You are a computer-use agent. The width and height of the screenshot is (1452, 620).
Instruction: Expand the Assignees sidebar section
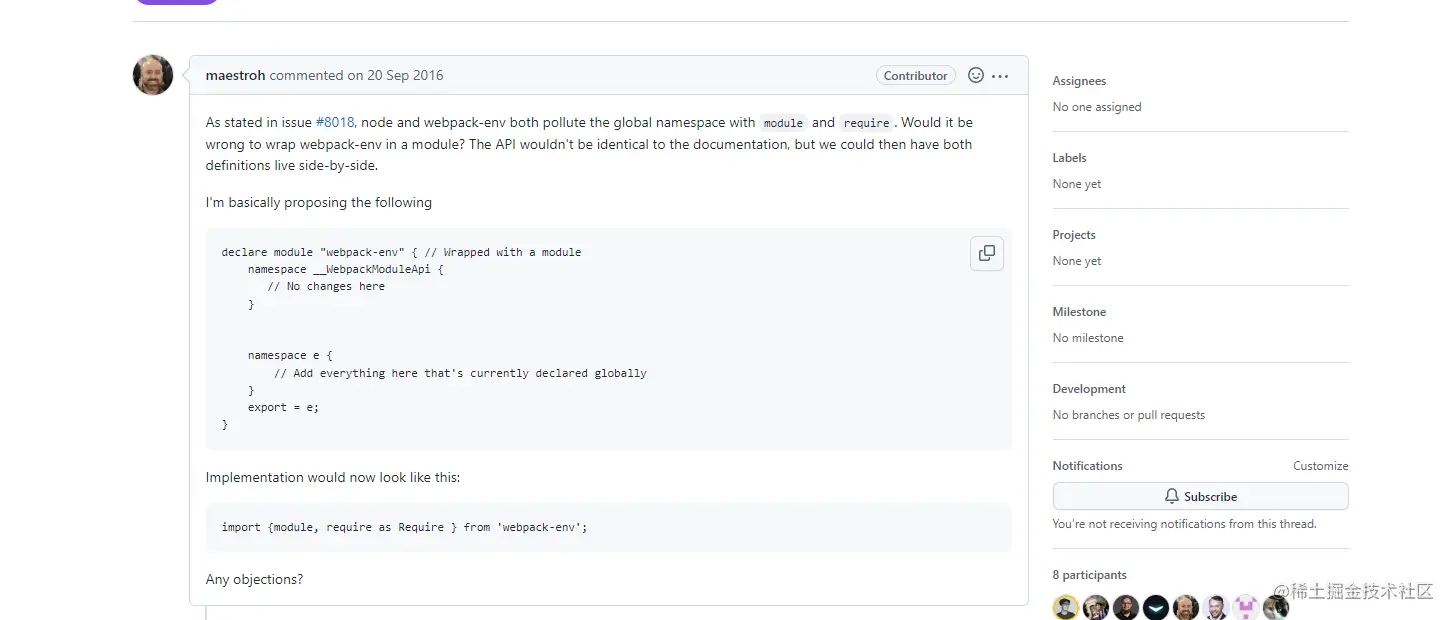1079,81
